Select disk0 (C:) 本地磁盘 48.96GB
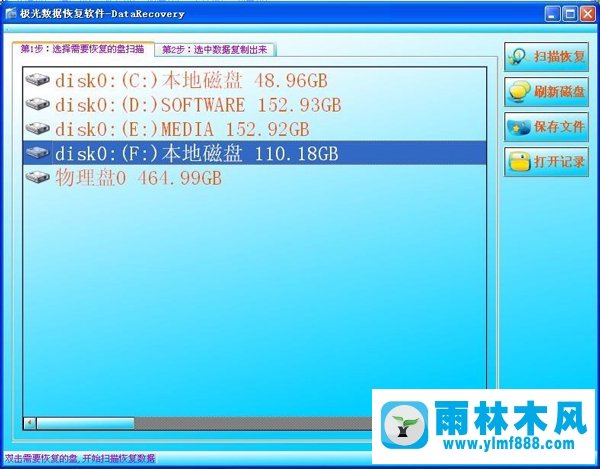Image resolution: width=600 pixels, height=469 pixels. tap(254, 80)
